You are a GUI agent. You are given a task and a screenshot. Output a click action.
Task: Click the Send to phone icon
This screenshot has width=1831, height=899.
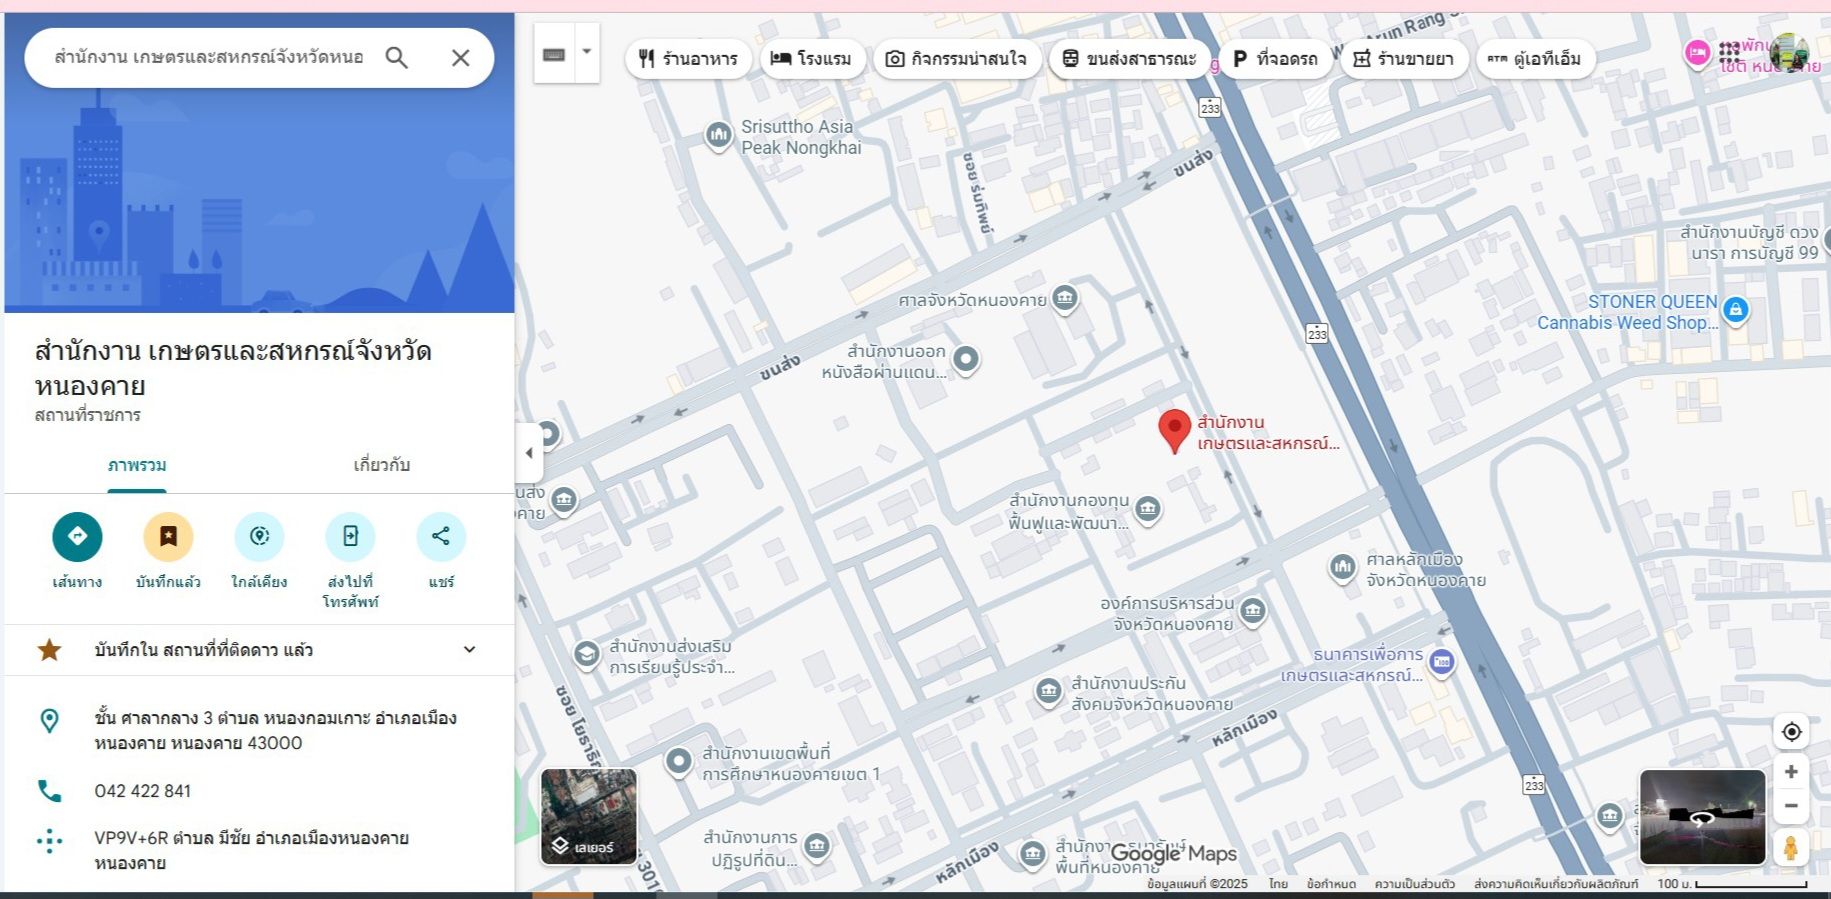pos(350,537)
